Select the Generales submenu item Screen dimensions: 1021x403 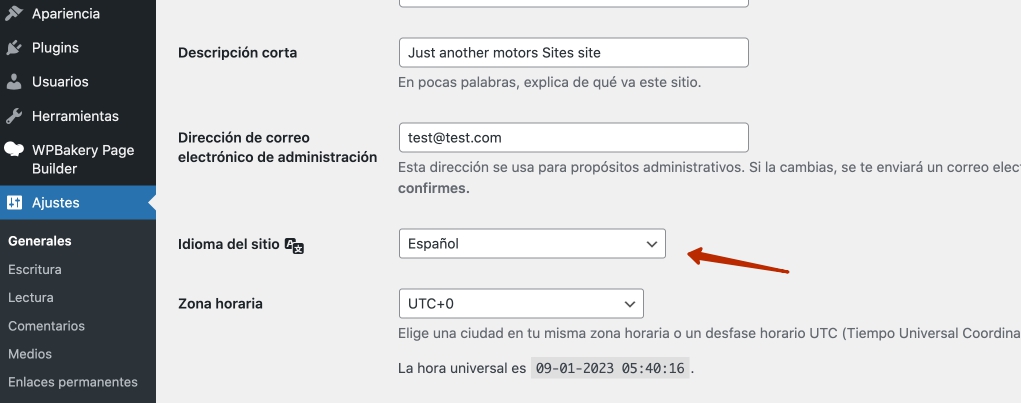(x=40, y=241)
